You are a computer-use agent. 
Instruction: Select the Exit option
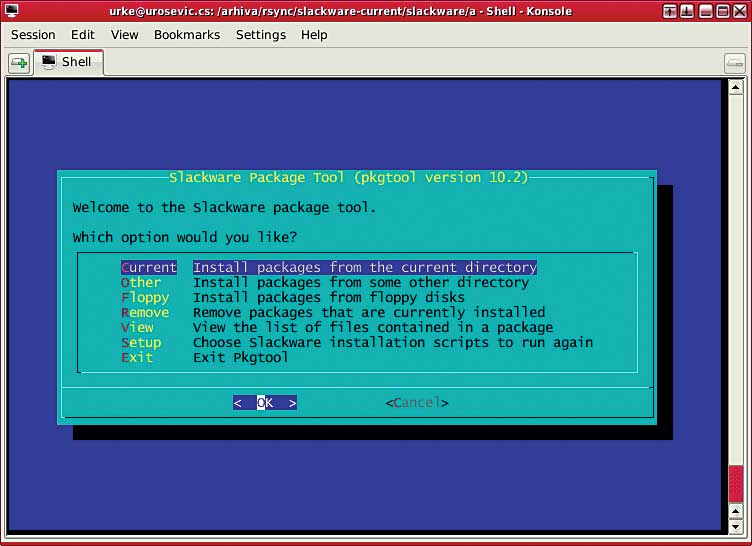tap(137, 357)
